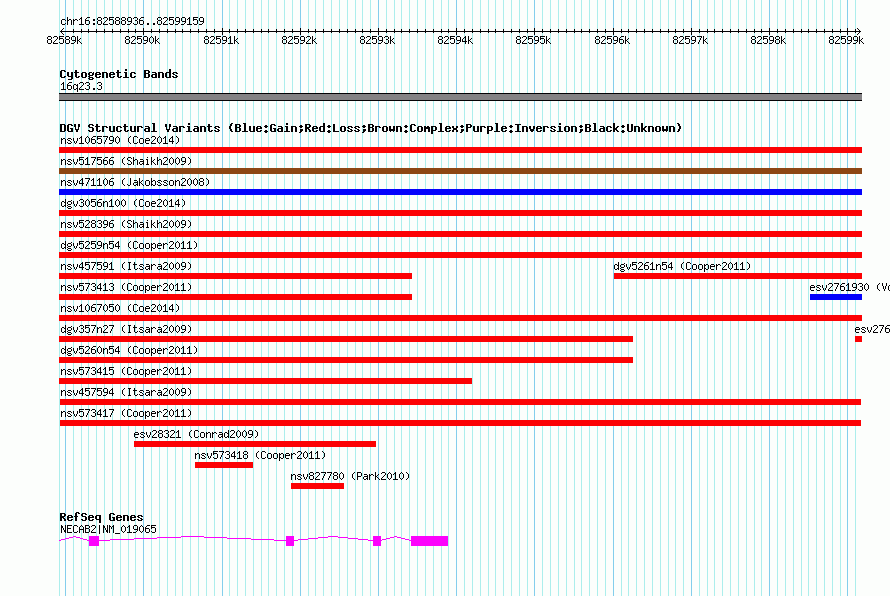Click the 82592k ruler label
Image resolution: width=890 pixels, height=596 pixels.
pyautogui.click(x=299, y=40)
